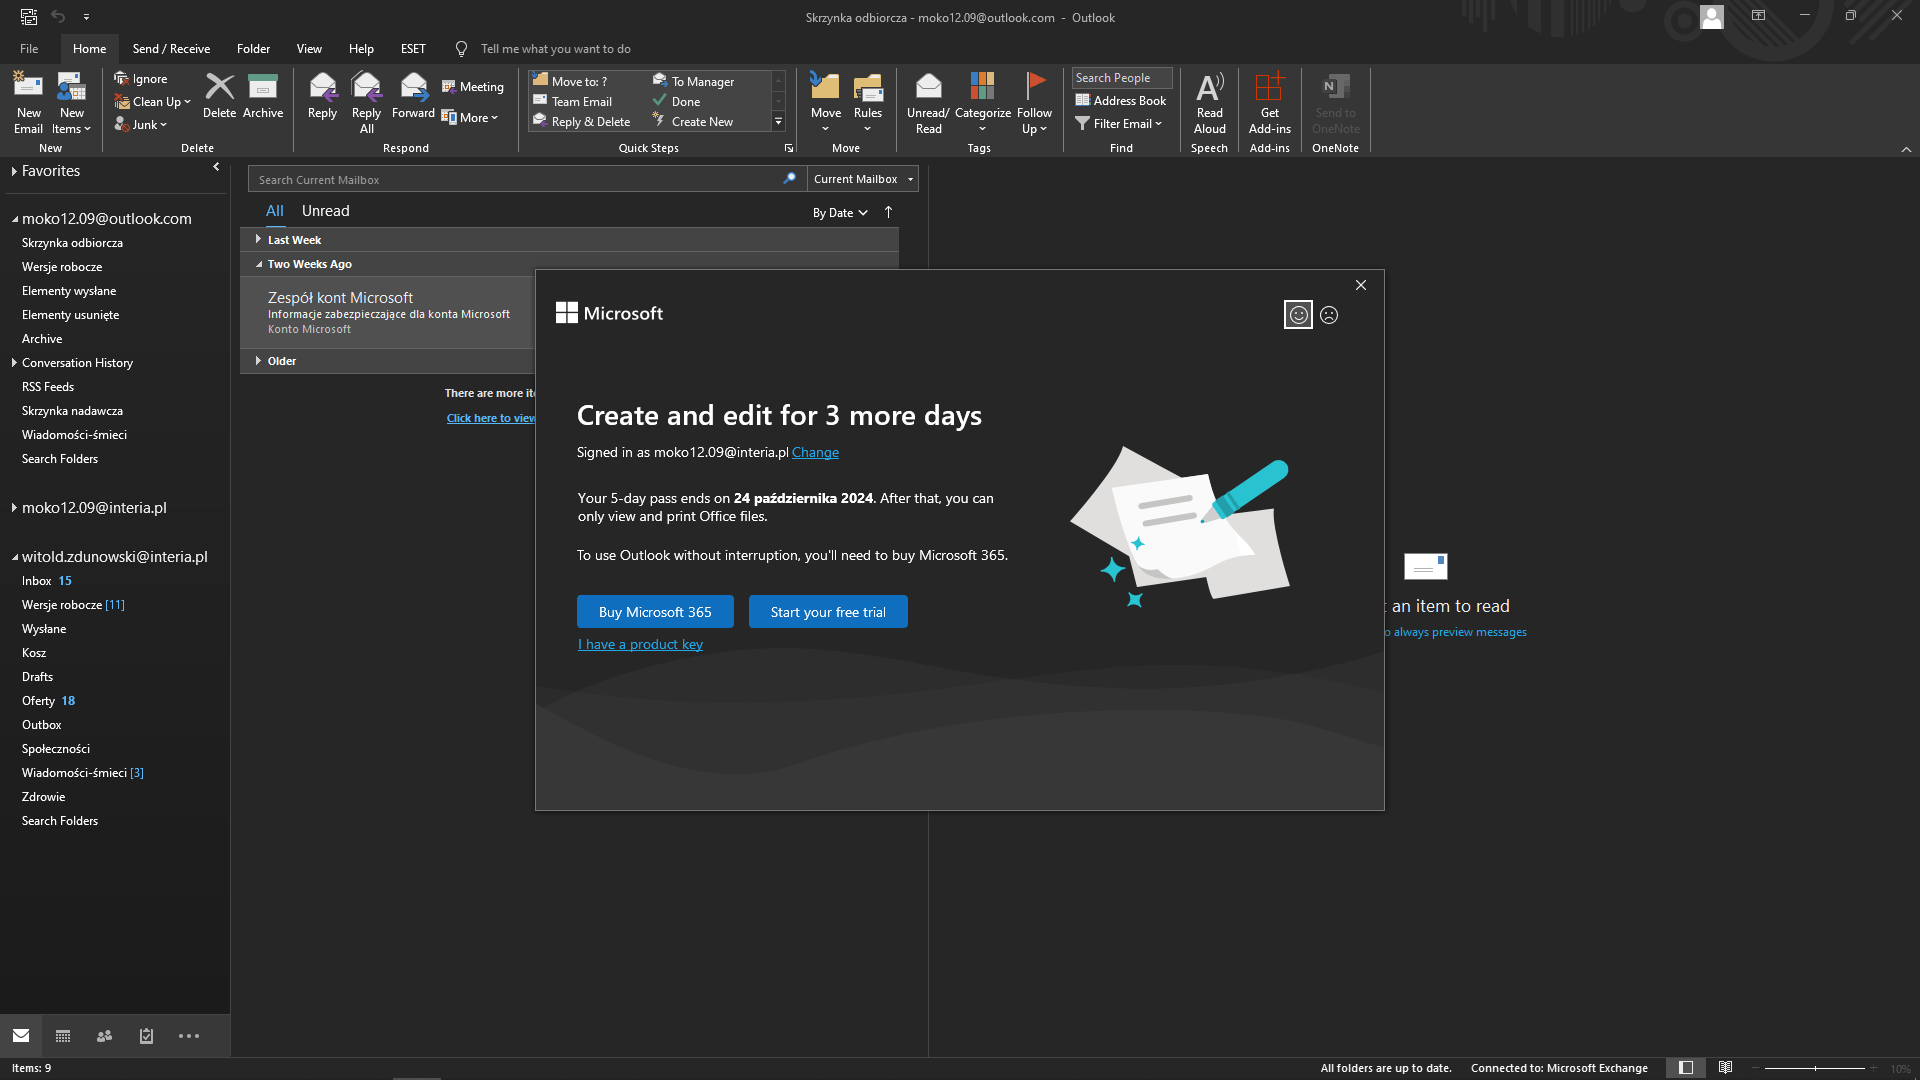The image size is (1920, 1080).
Task: Switch to Reading view in status bar
Action: 1726,1068
